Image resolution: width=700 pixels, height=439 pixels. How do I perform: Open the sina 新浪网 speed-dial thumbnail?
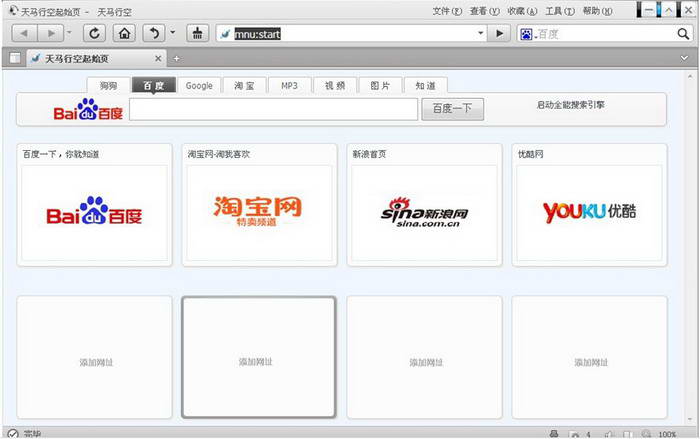pos(424,213)
